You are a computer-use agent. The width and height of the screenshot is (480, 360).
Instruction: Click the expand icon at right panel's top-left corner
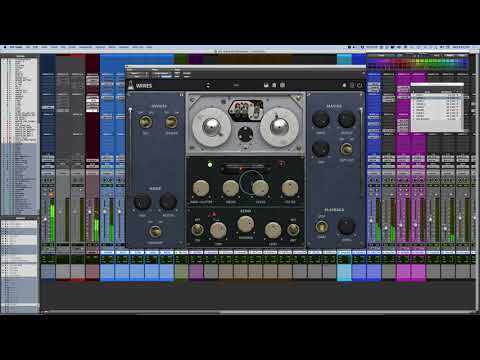coord(309,95)
